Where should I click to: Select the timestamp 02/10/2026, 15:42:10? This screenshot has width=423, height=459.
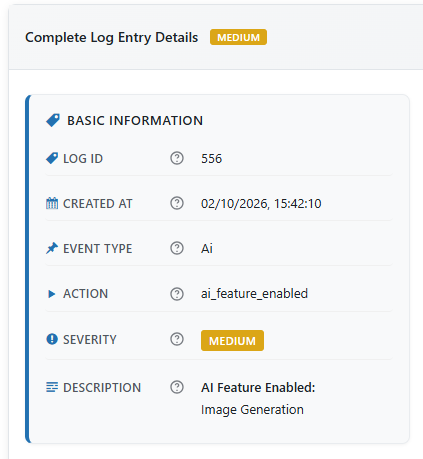261,204
